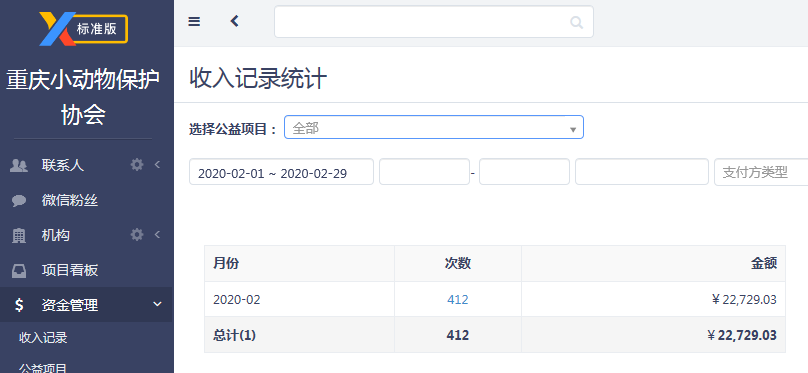Expand the 联系人 submenu chevron
Viewport: 808px width, 373px height.
click(x=157, y=165)
